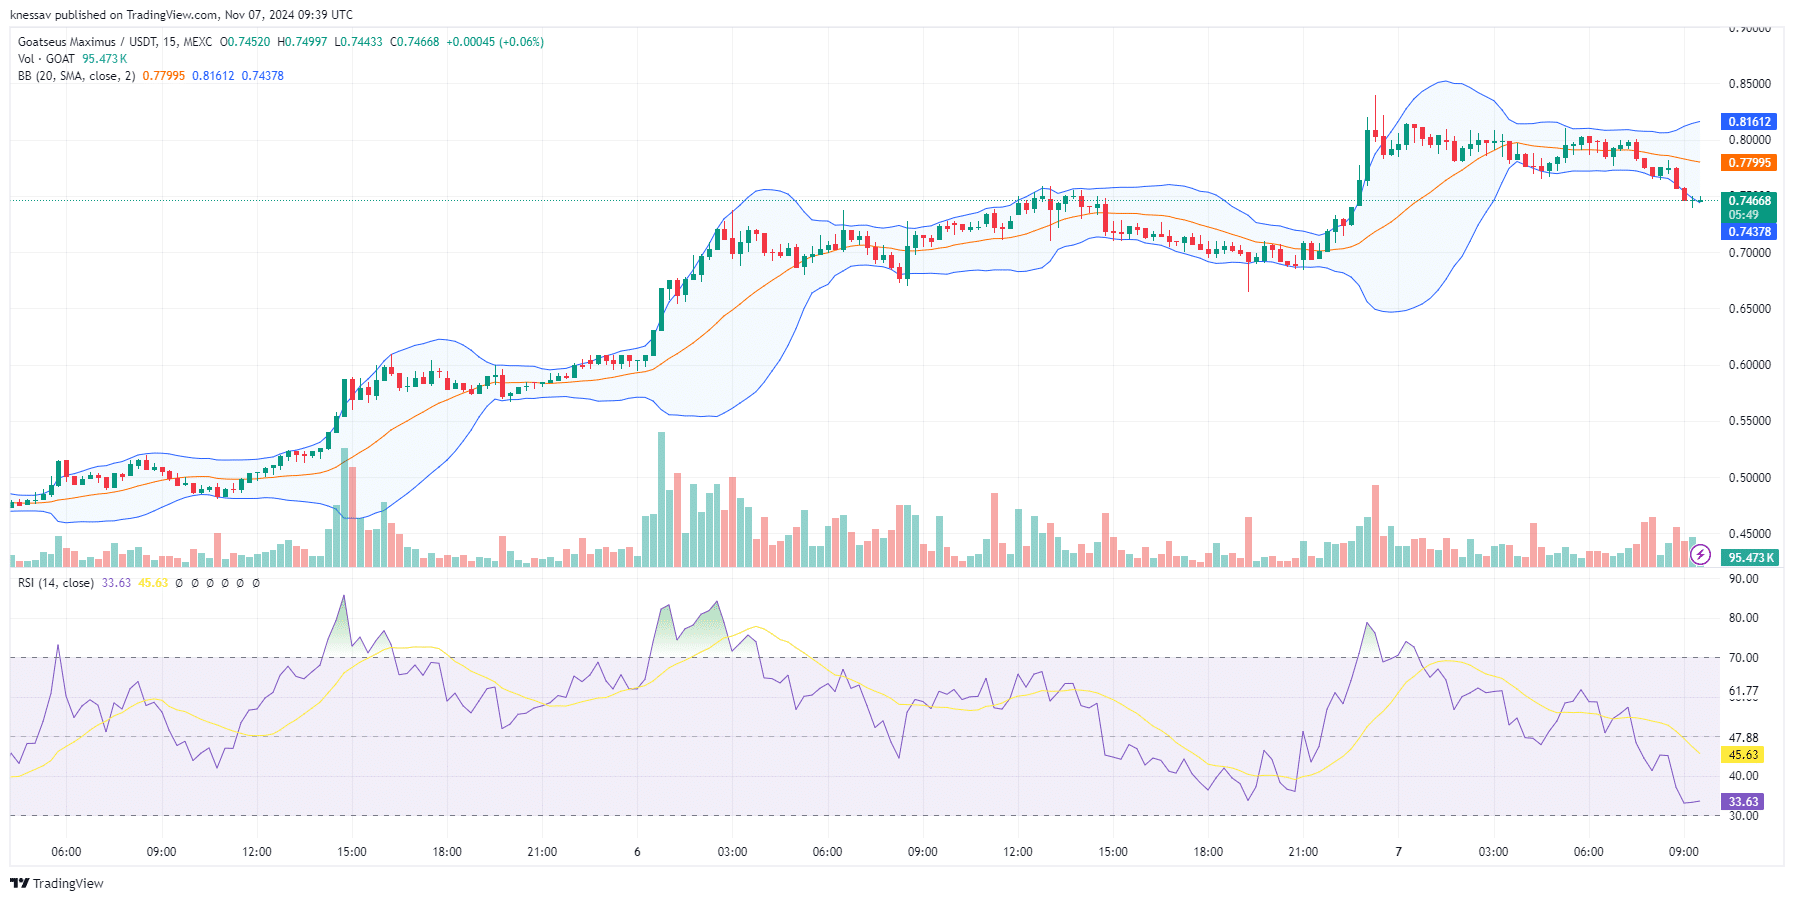The height and width of the screenshot is (901, 1794).
Task: Click the purple lightning bolt icon
Action: point(1700,554)
